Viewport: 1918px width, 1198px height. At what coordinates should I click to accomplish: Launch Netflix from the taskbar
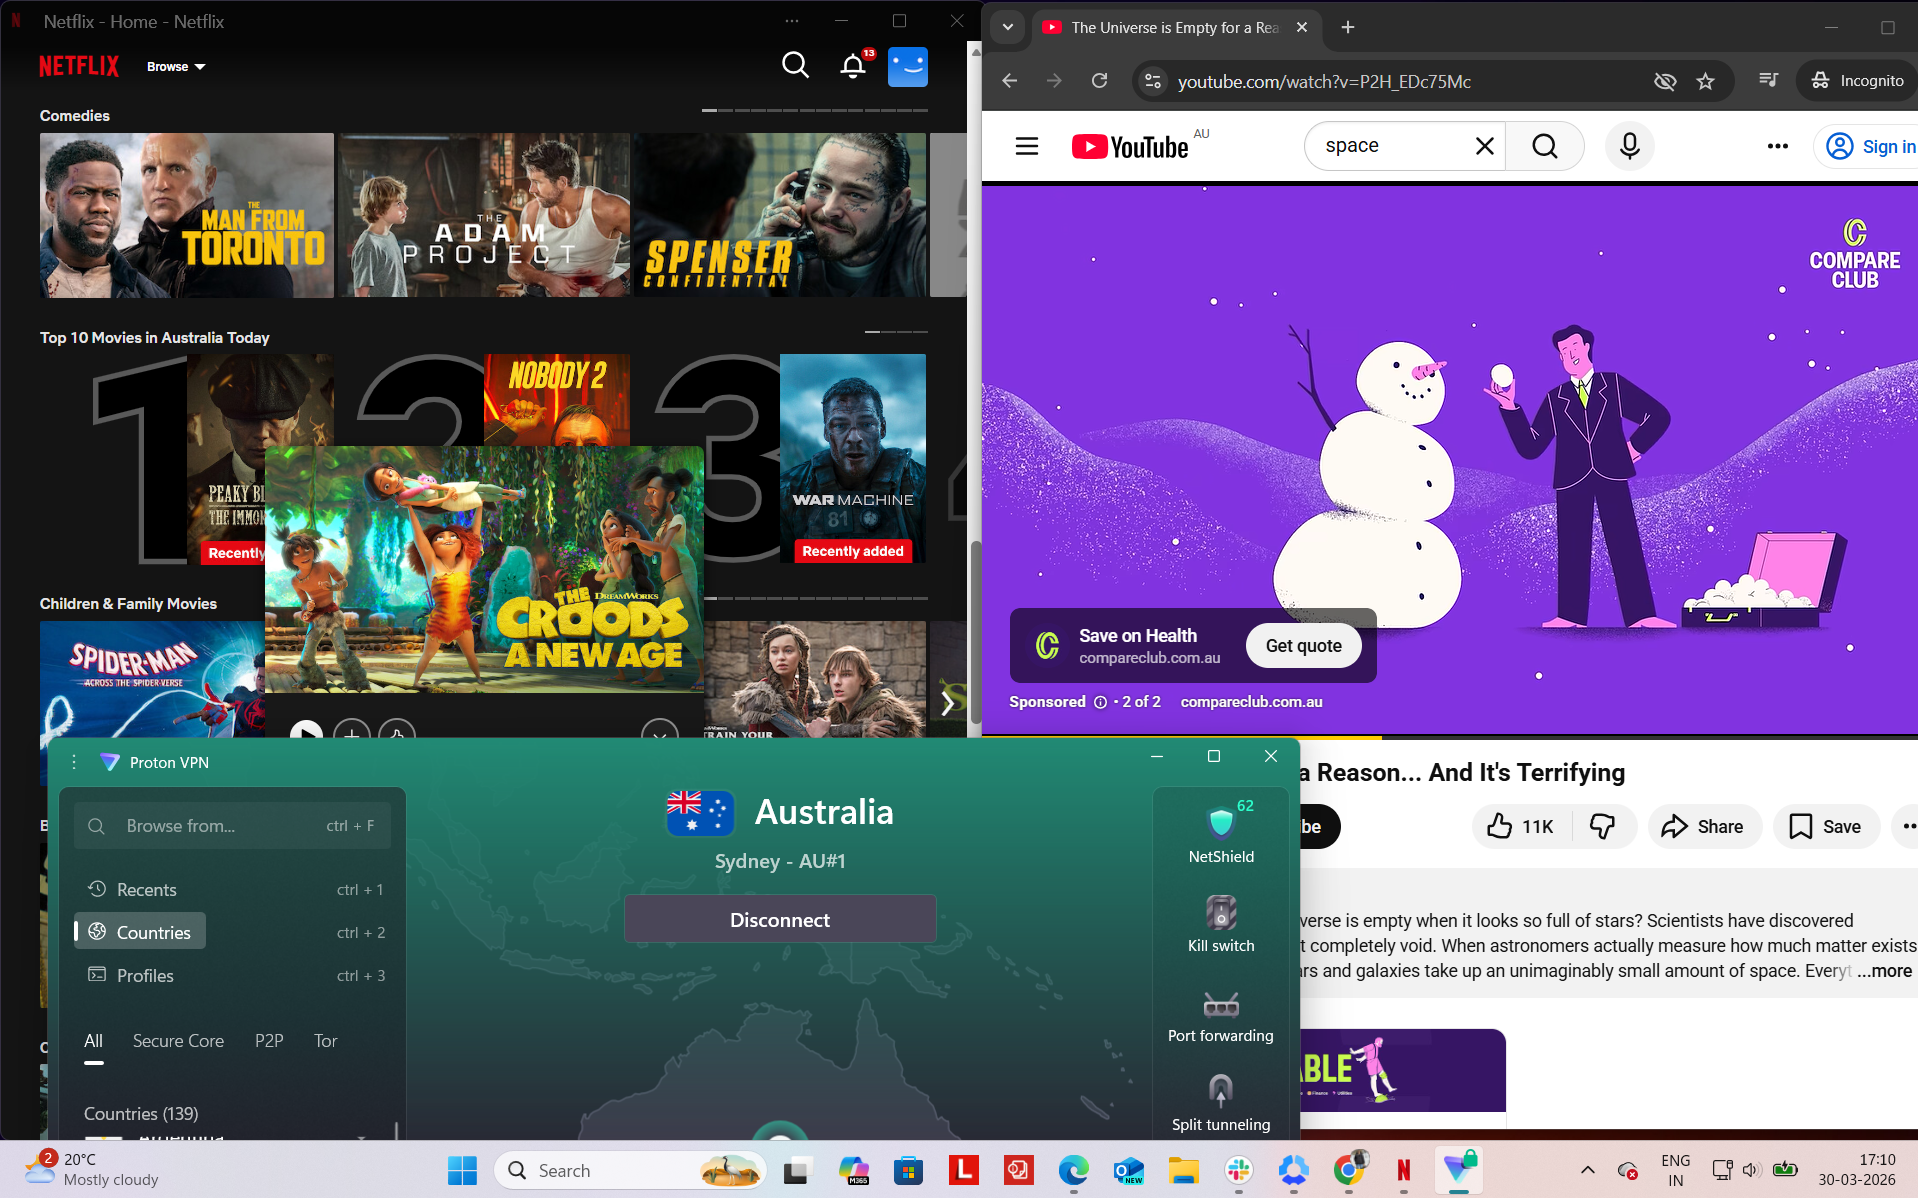[1403, 1170]
